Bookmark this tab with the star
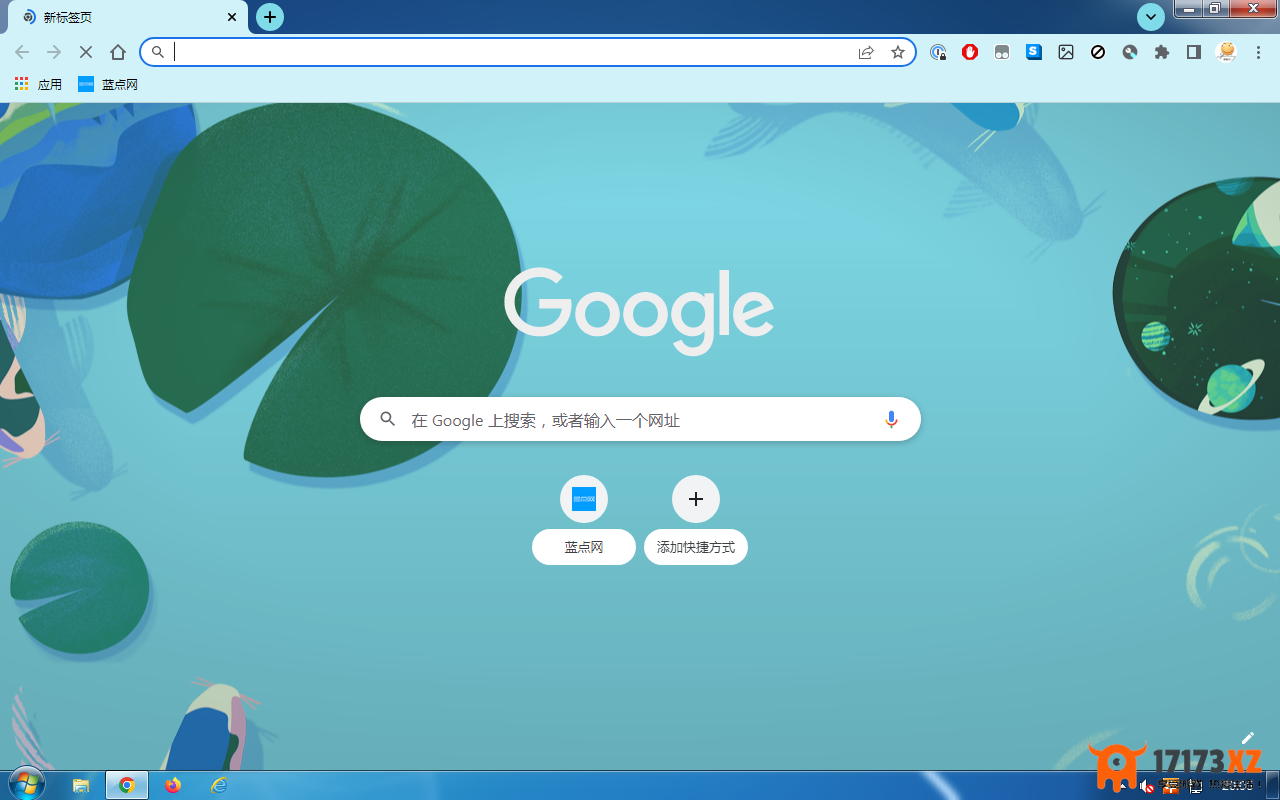 898,52
